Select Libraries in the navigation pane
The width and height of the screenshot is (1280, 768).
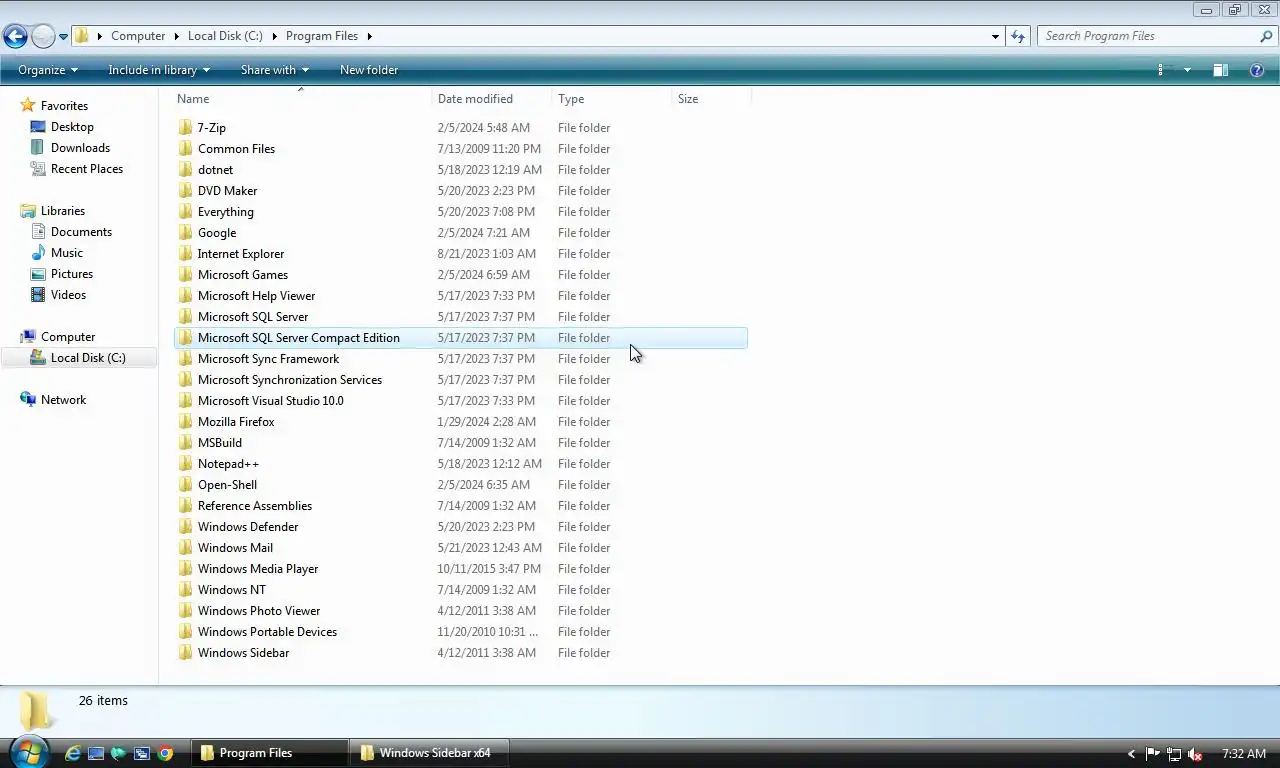click(x=62, y=211)
